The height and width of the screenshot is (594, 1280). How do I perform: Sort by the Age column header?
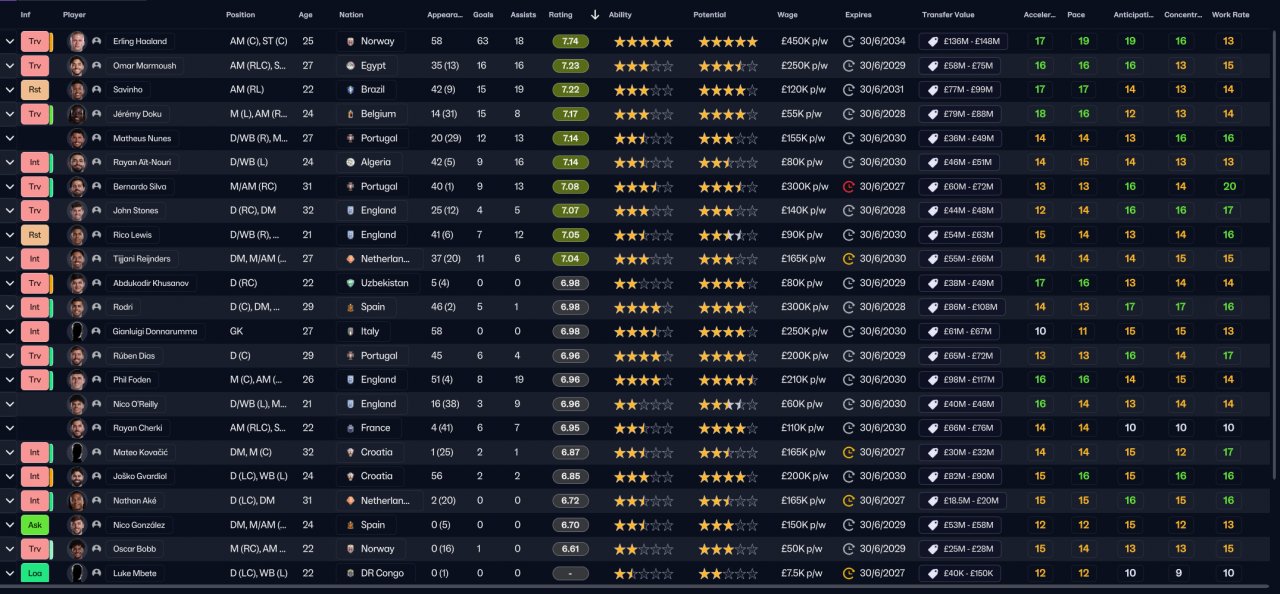tap(305, 15)
